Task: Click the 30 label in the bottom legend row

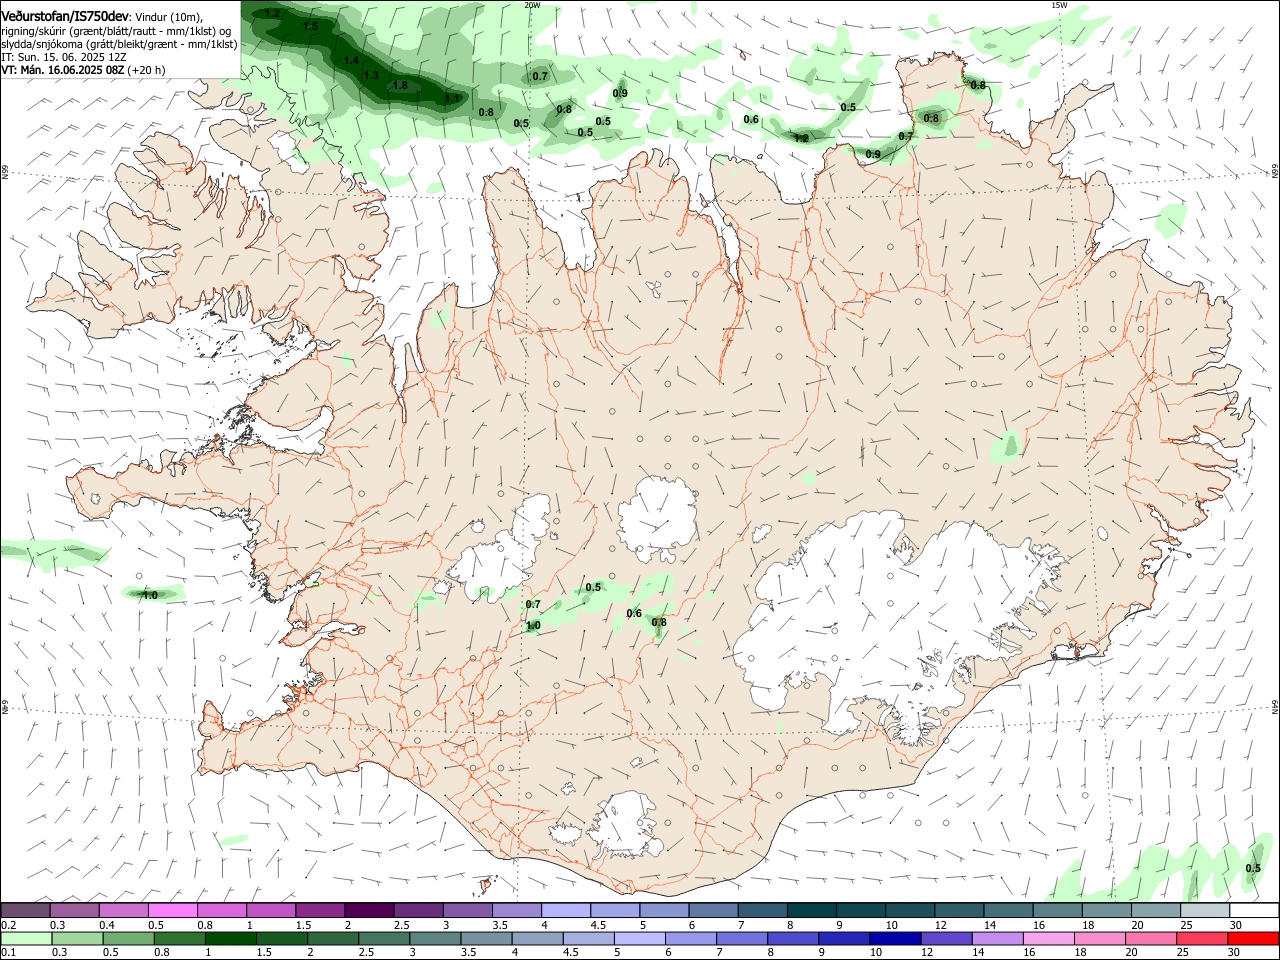Action: 1233,953
